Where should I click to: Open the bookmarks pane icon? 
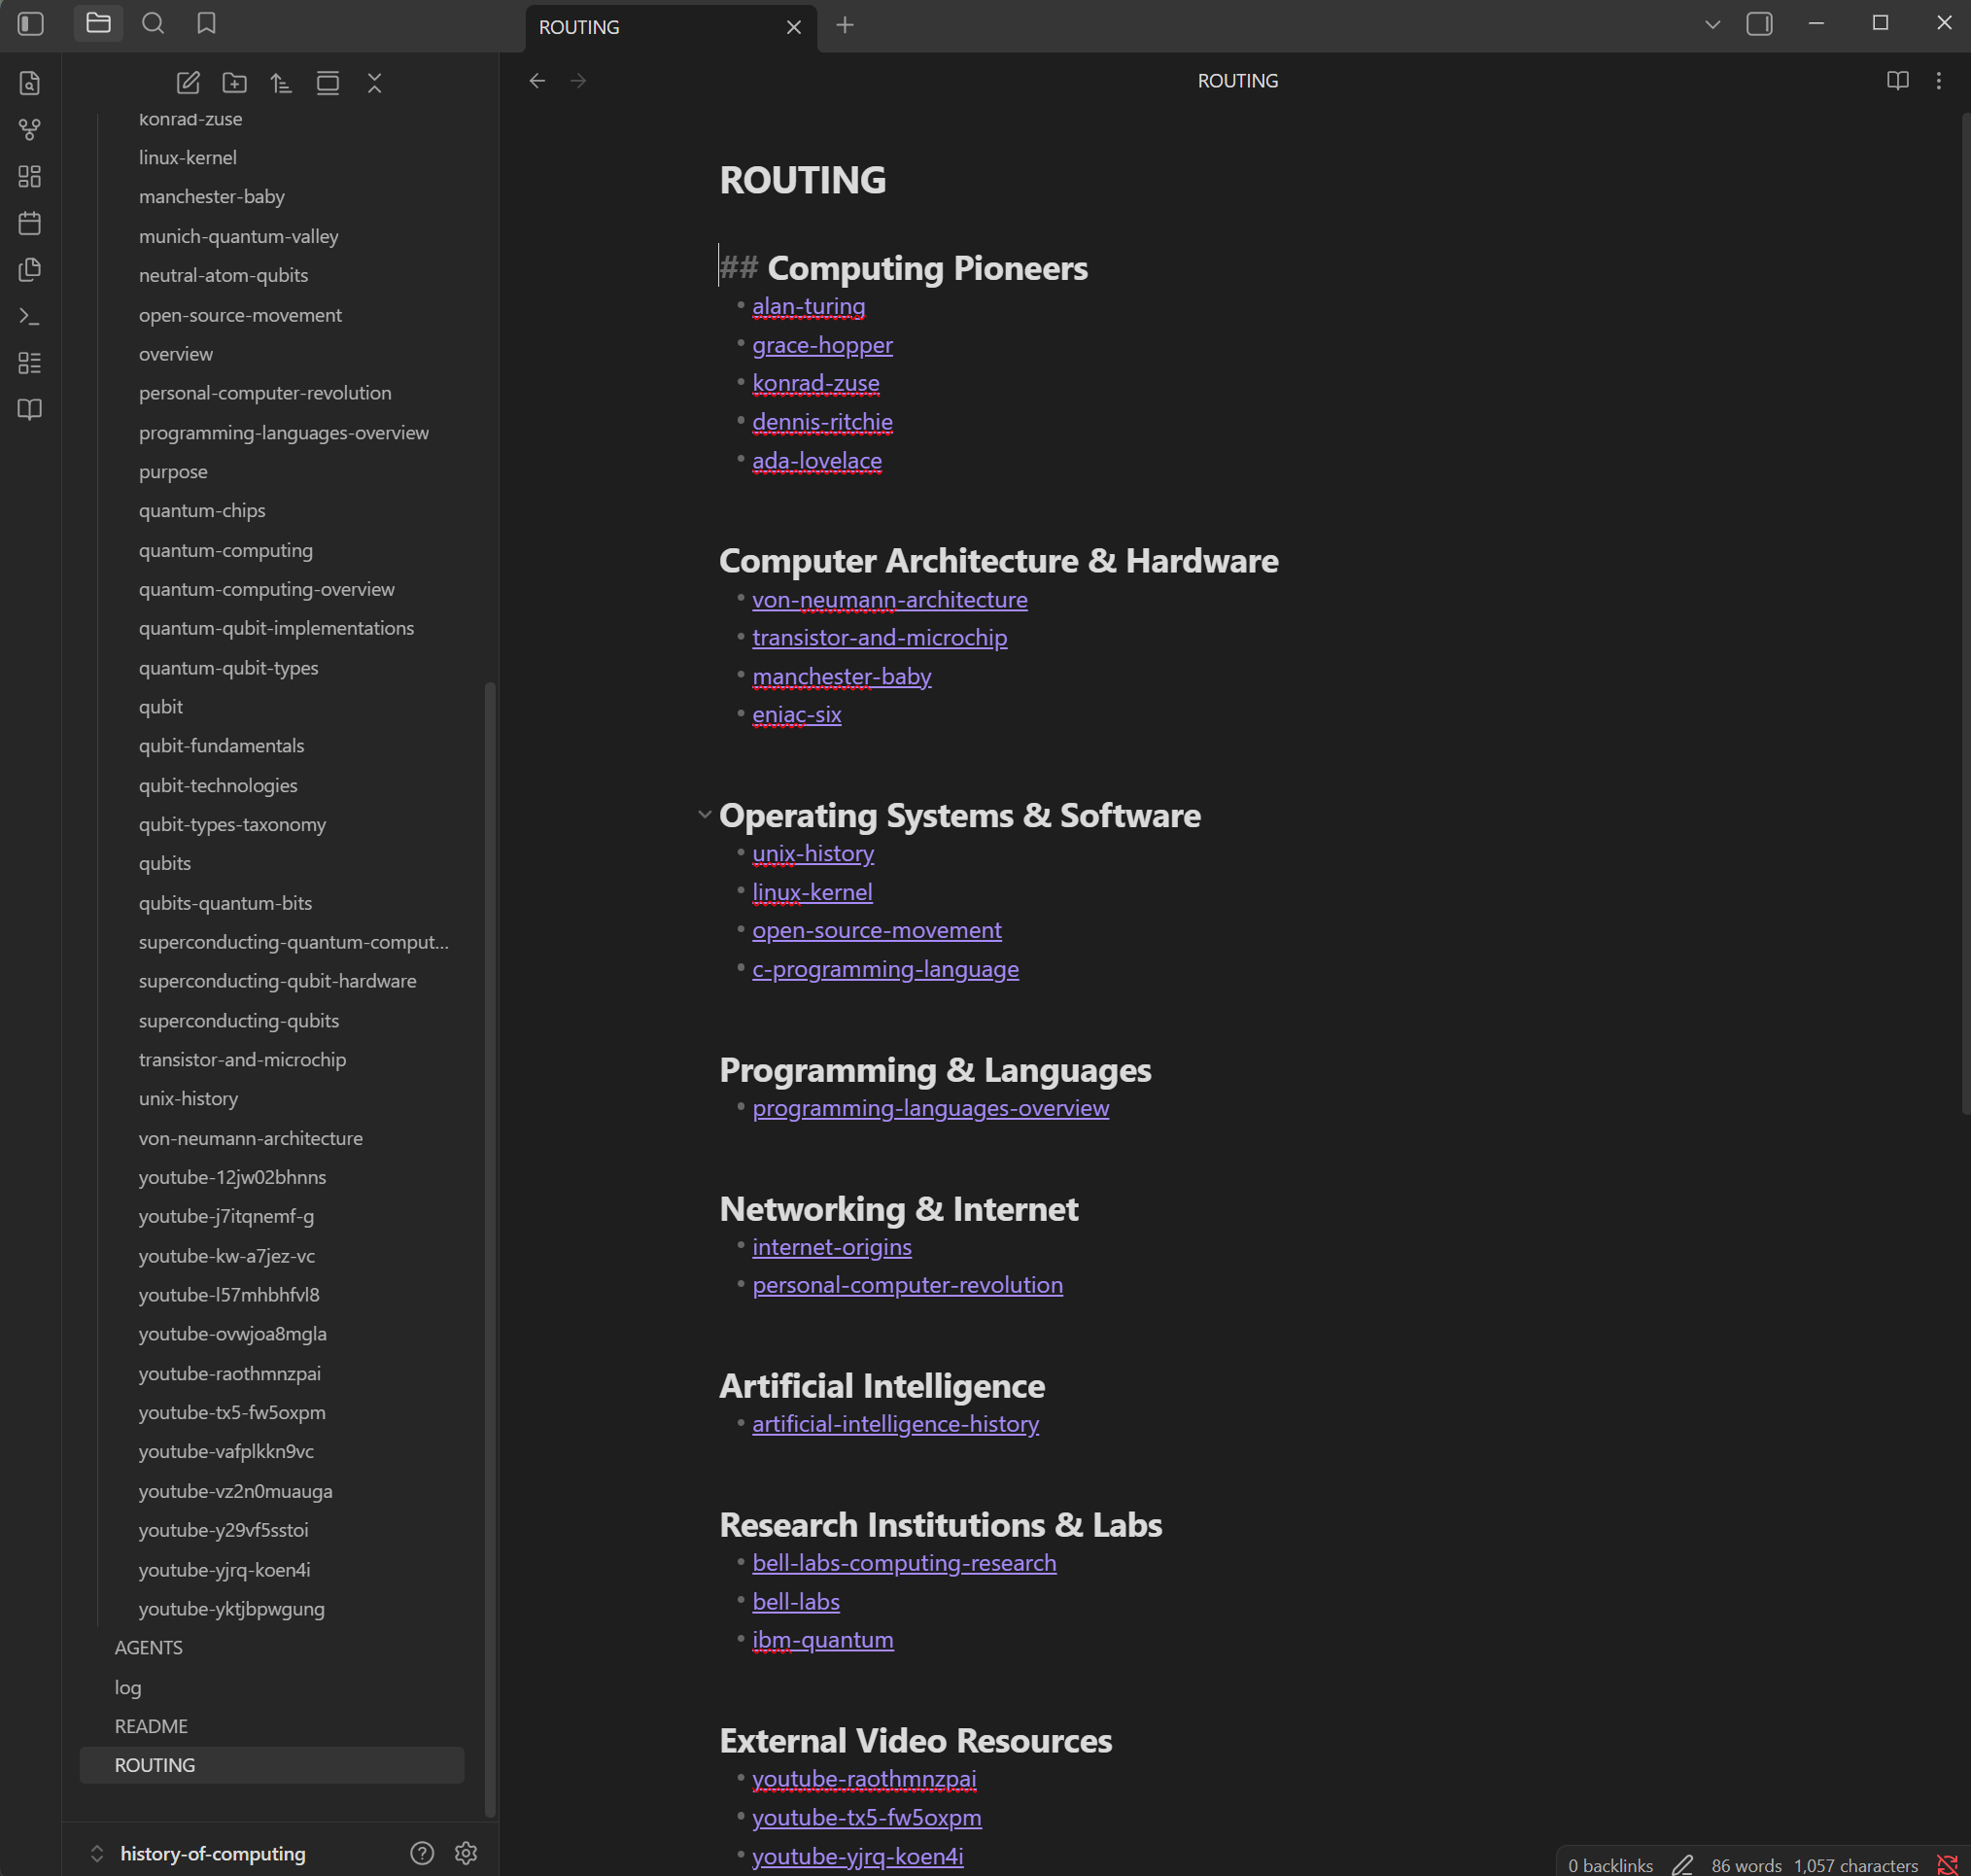tap(206, 23)
